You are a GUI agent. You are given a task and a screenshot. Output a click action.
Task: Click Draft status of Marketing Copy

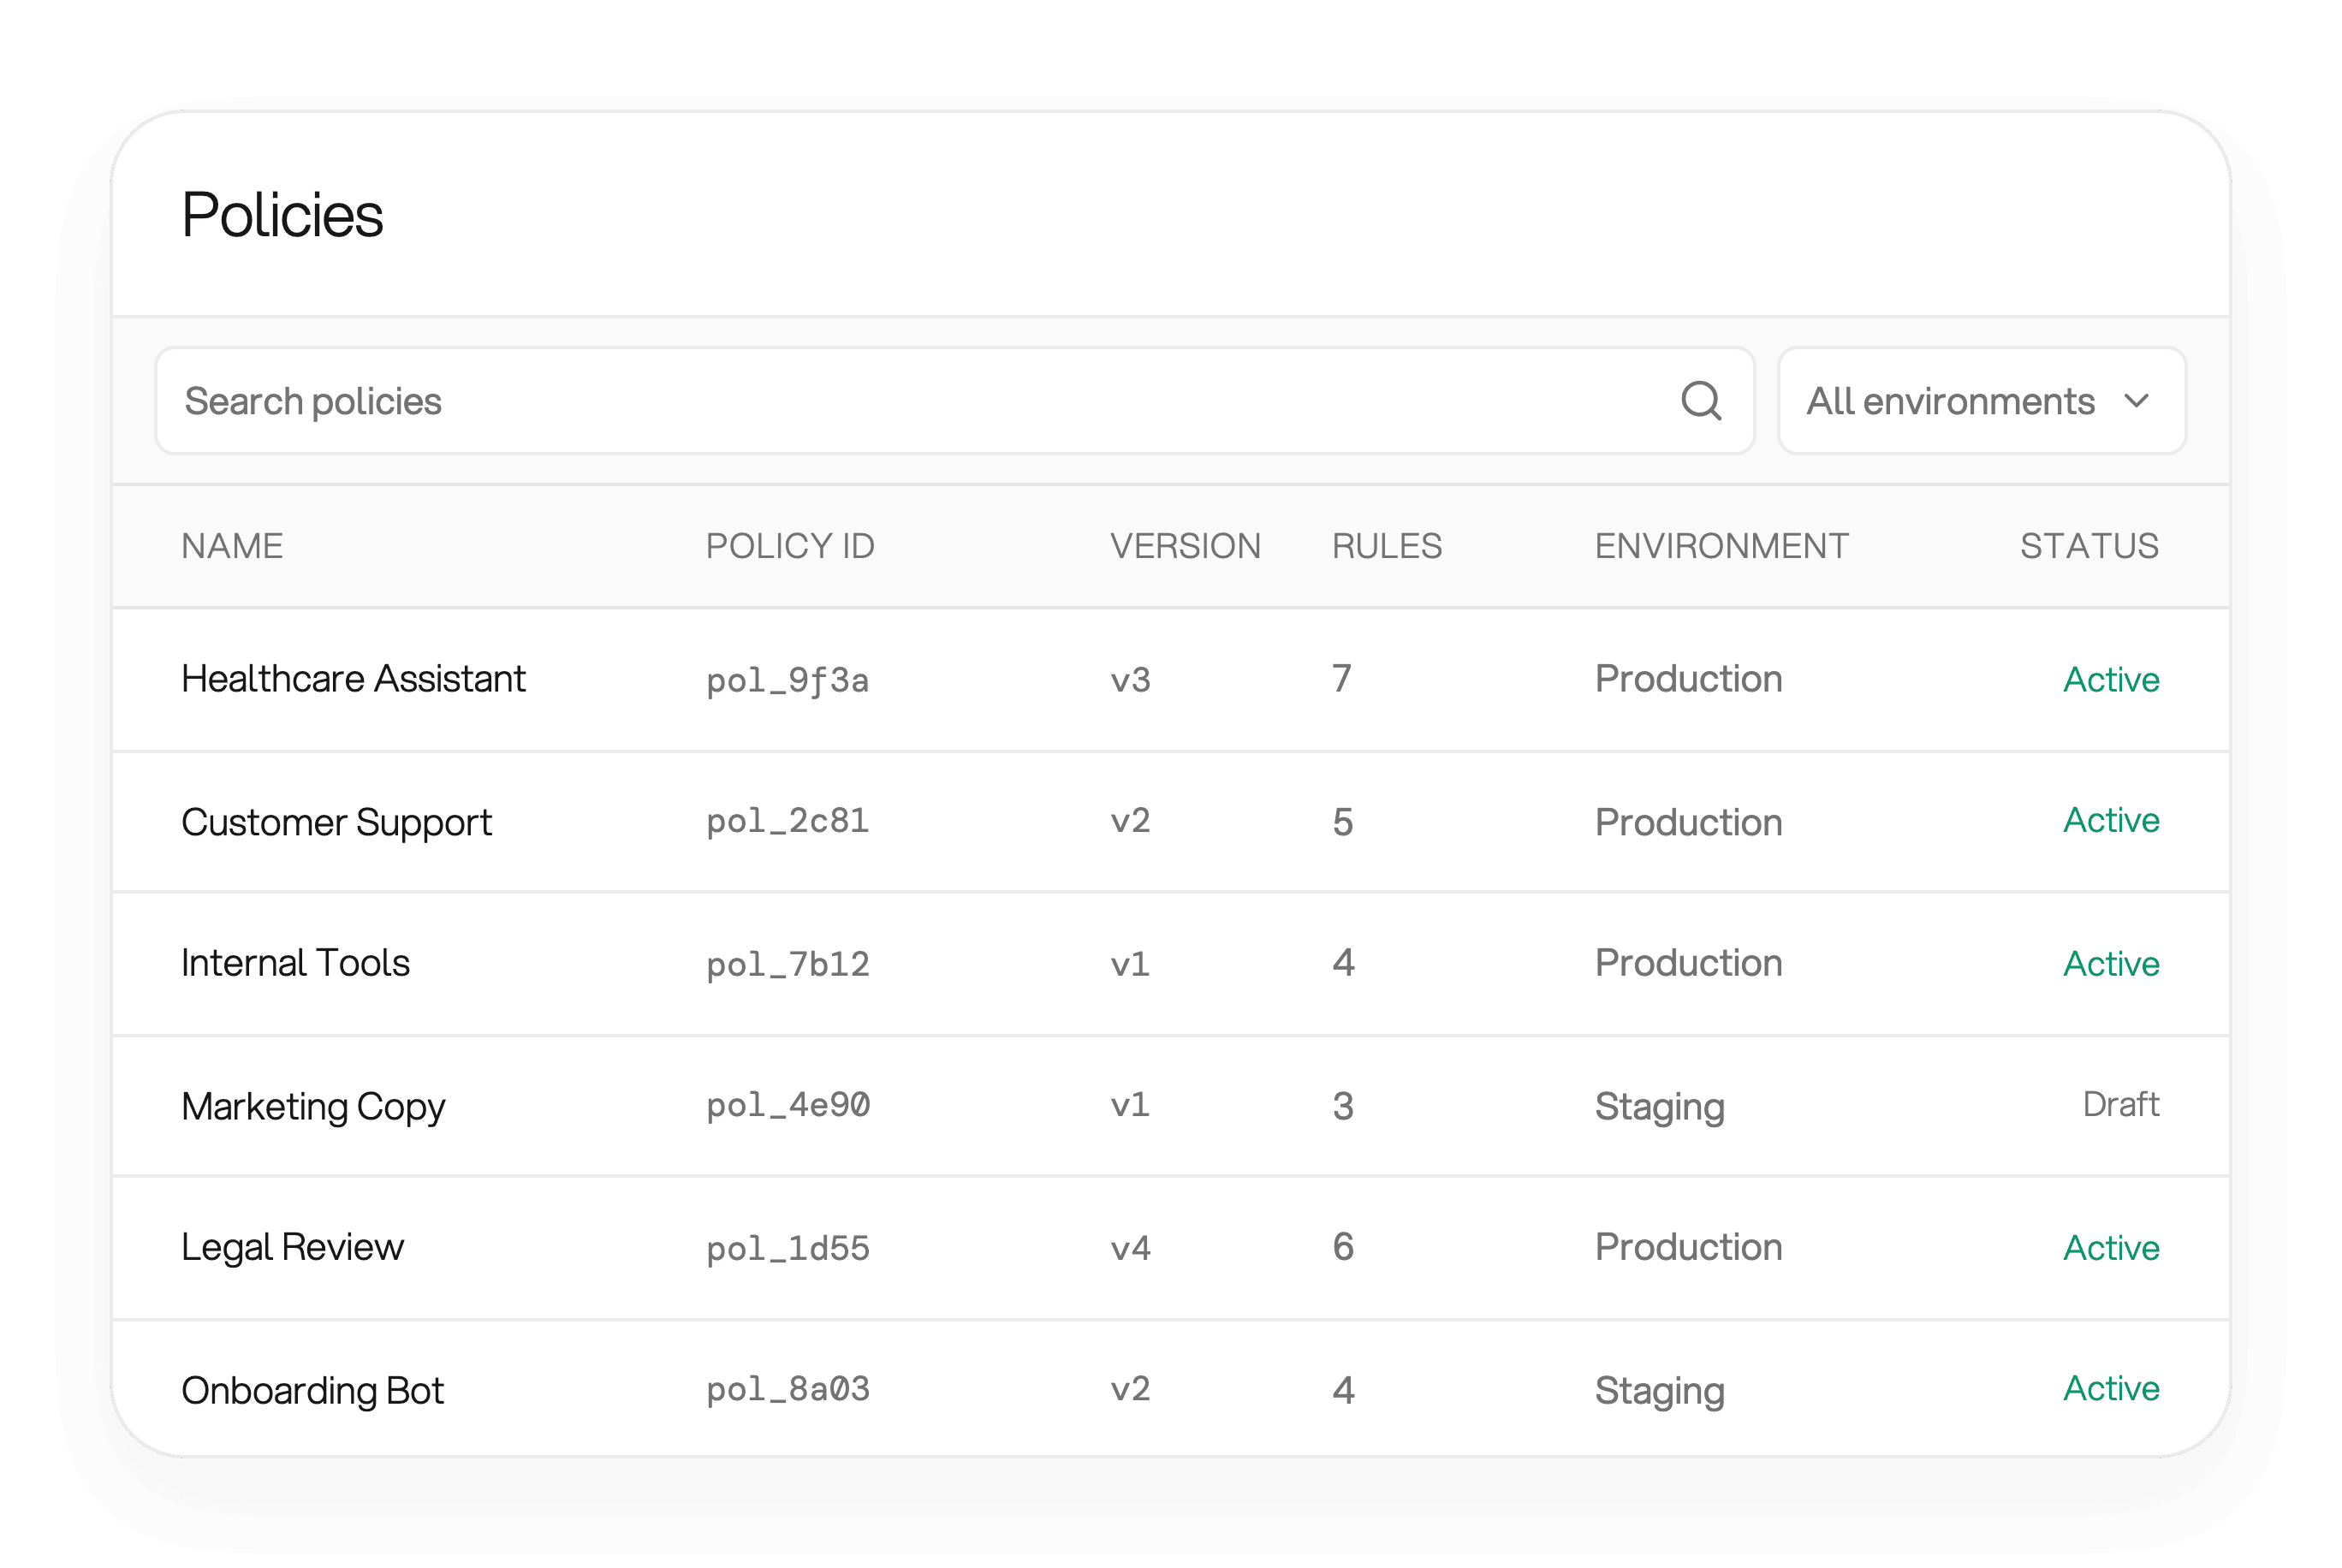coord(2121,1104)
